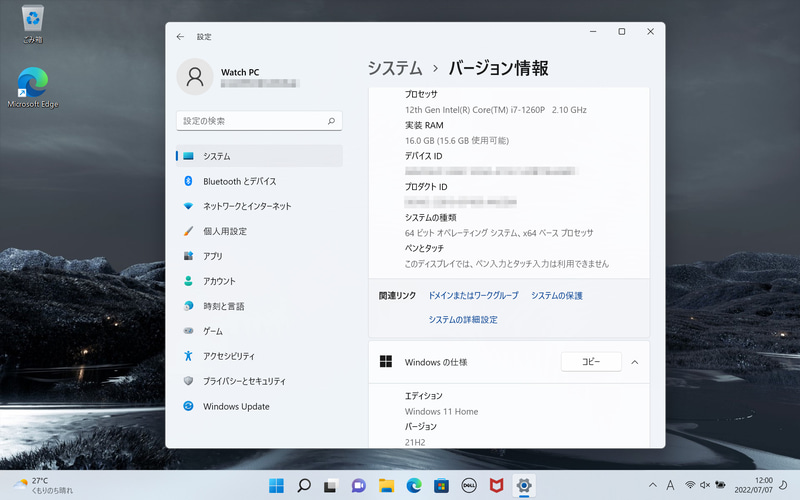
Task: Click the コピー button
Action: click(591, 362)
